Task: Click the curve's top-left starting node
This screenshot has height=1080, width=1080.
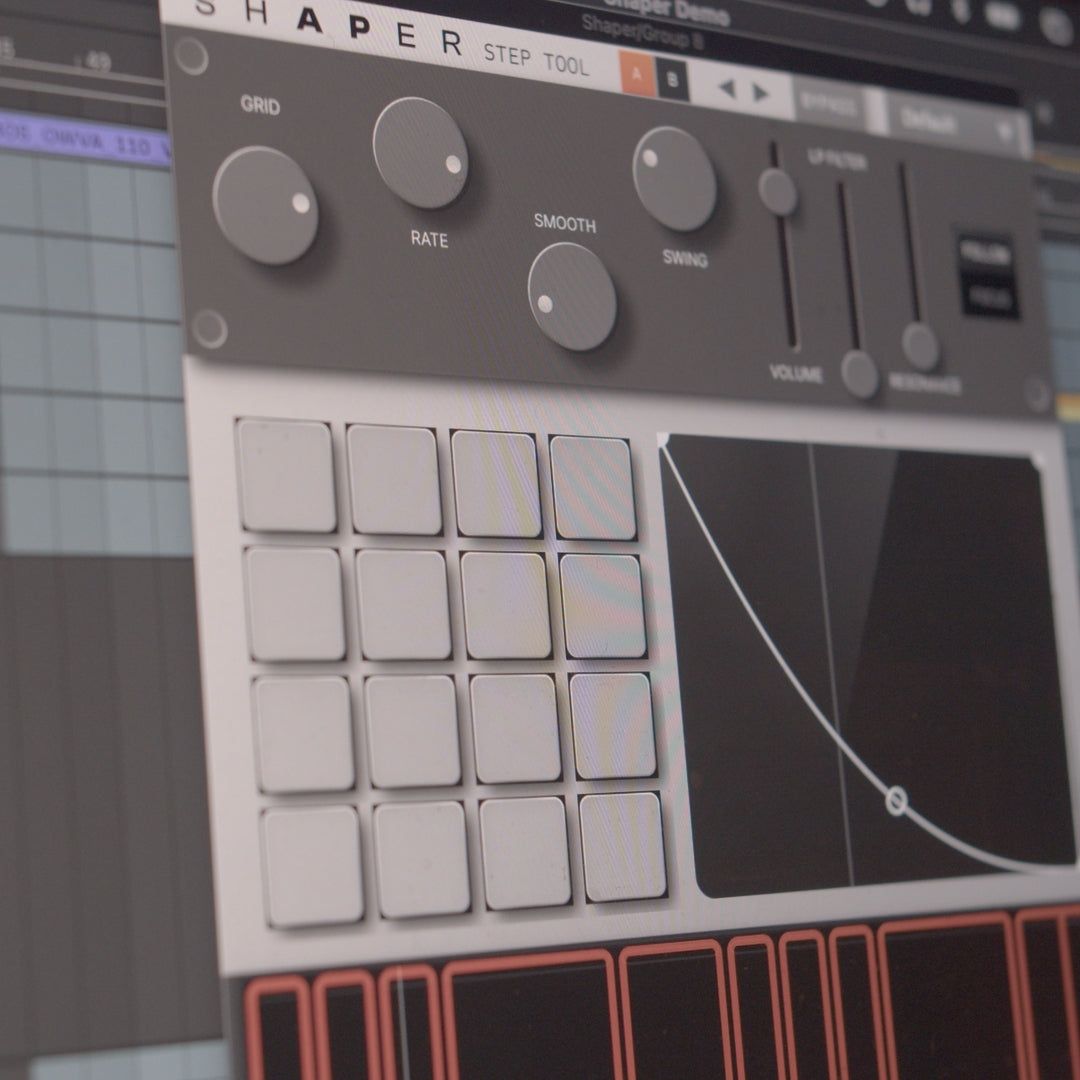Action: pos(663,438)
